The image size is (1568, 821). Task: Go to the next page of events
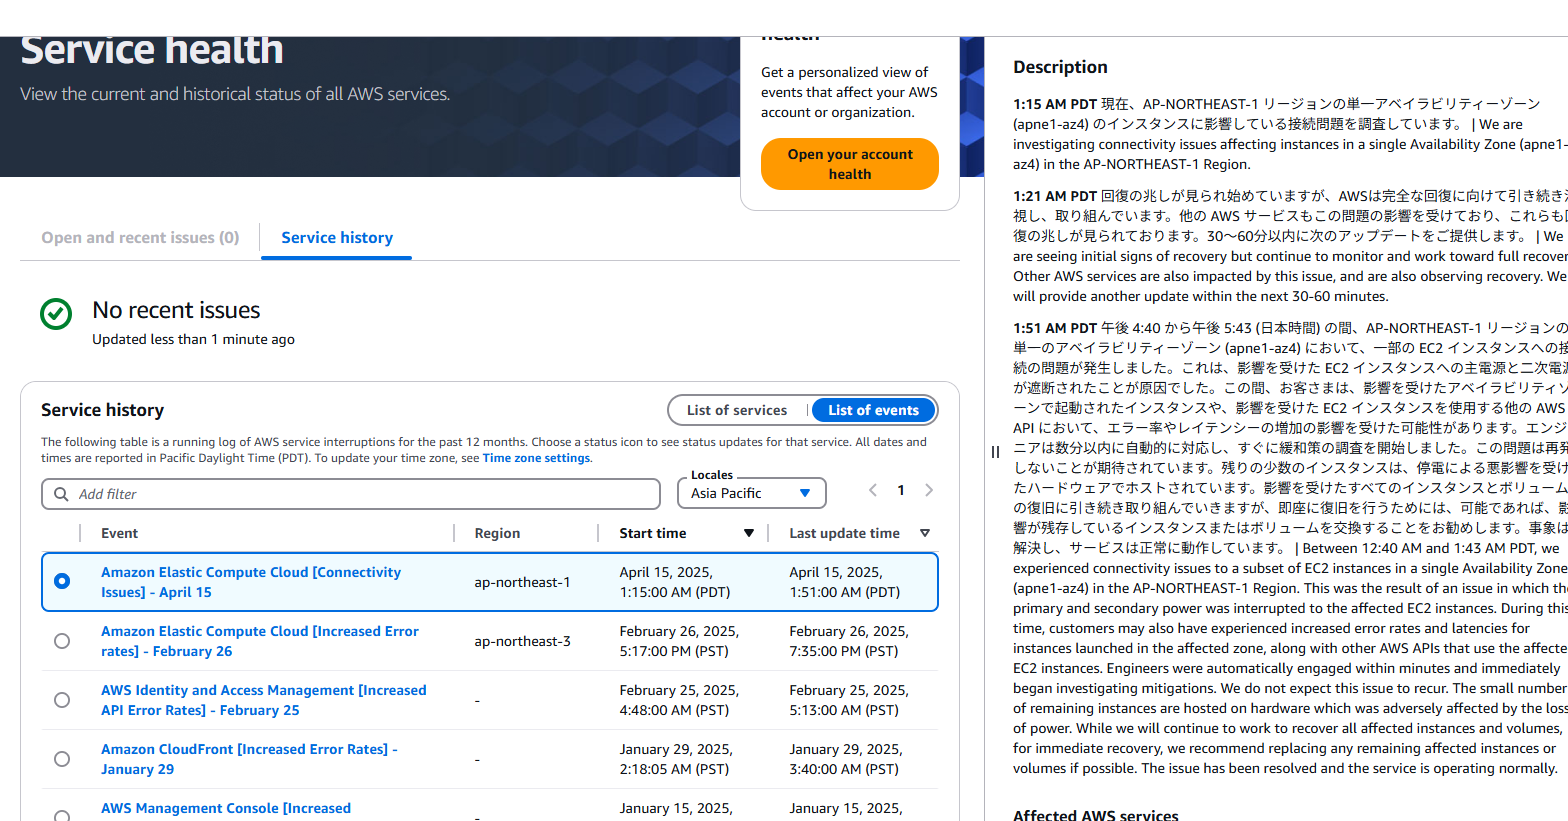tap(929, 490)
